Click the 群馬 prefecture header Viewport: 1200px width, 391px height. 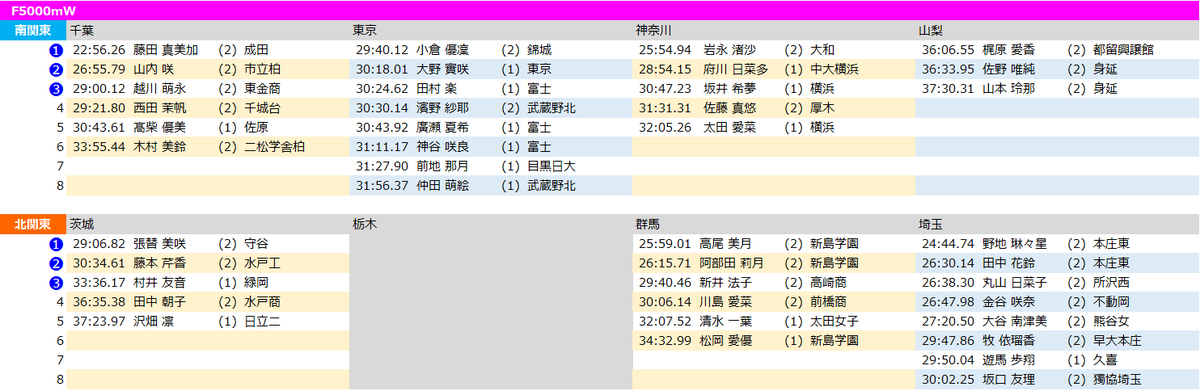[648, 225]
